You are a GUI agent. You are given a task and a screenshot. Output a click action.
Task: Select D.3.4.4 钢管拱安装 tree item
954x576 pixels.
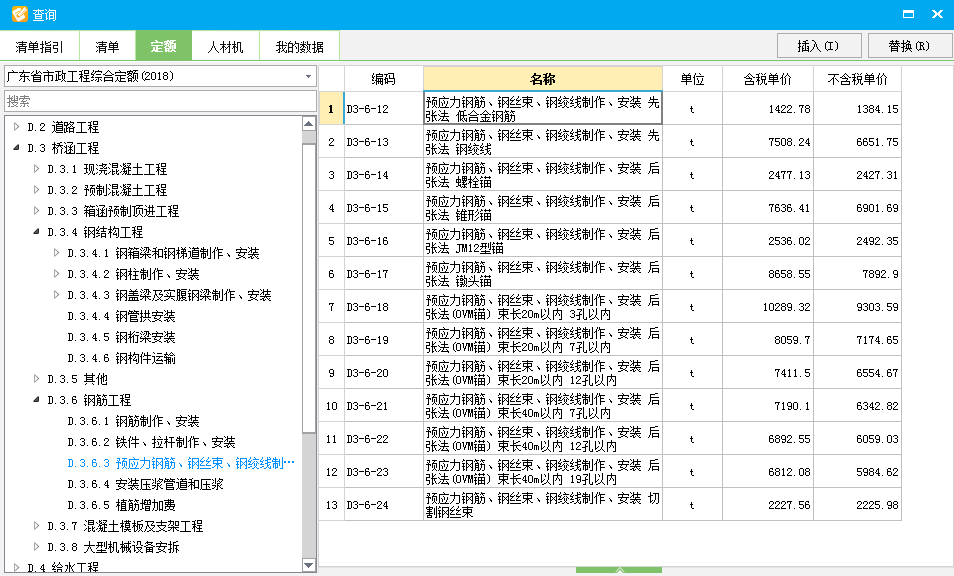click(x=121, y=316)
